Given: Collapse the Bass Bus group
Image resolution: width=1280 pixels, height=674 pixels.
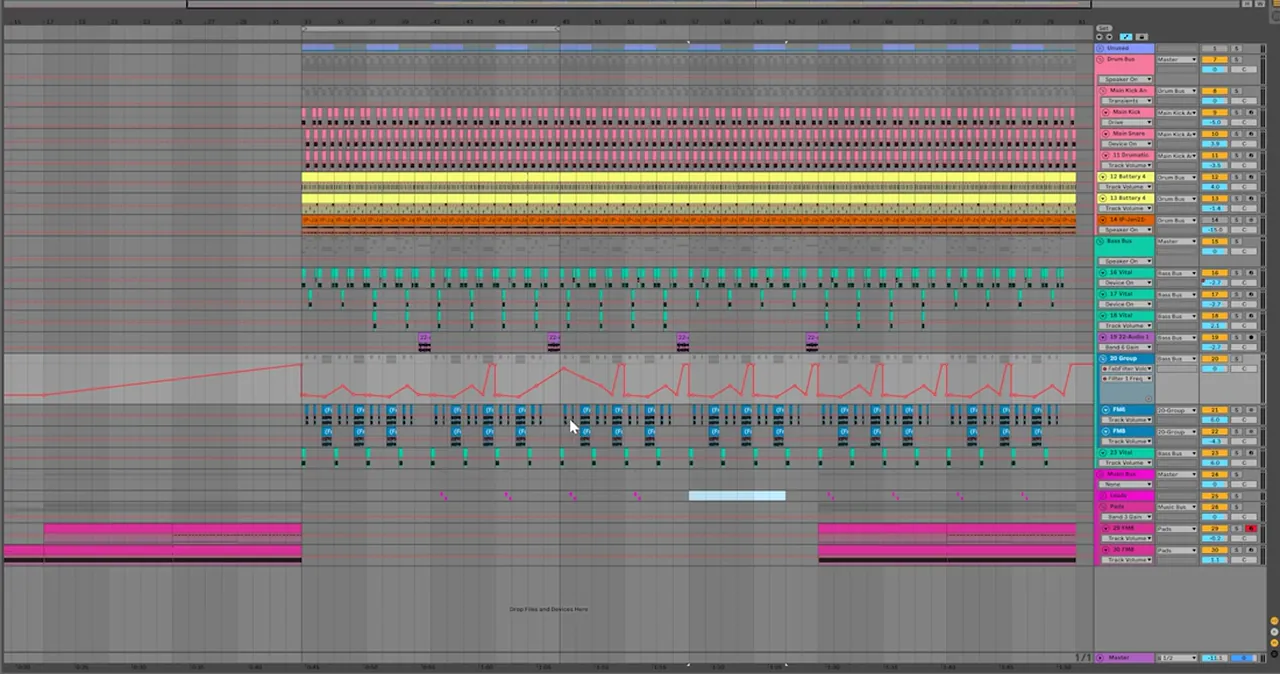Looking at the screenshot, I should 1099,241.
